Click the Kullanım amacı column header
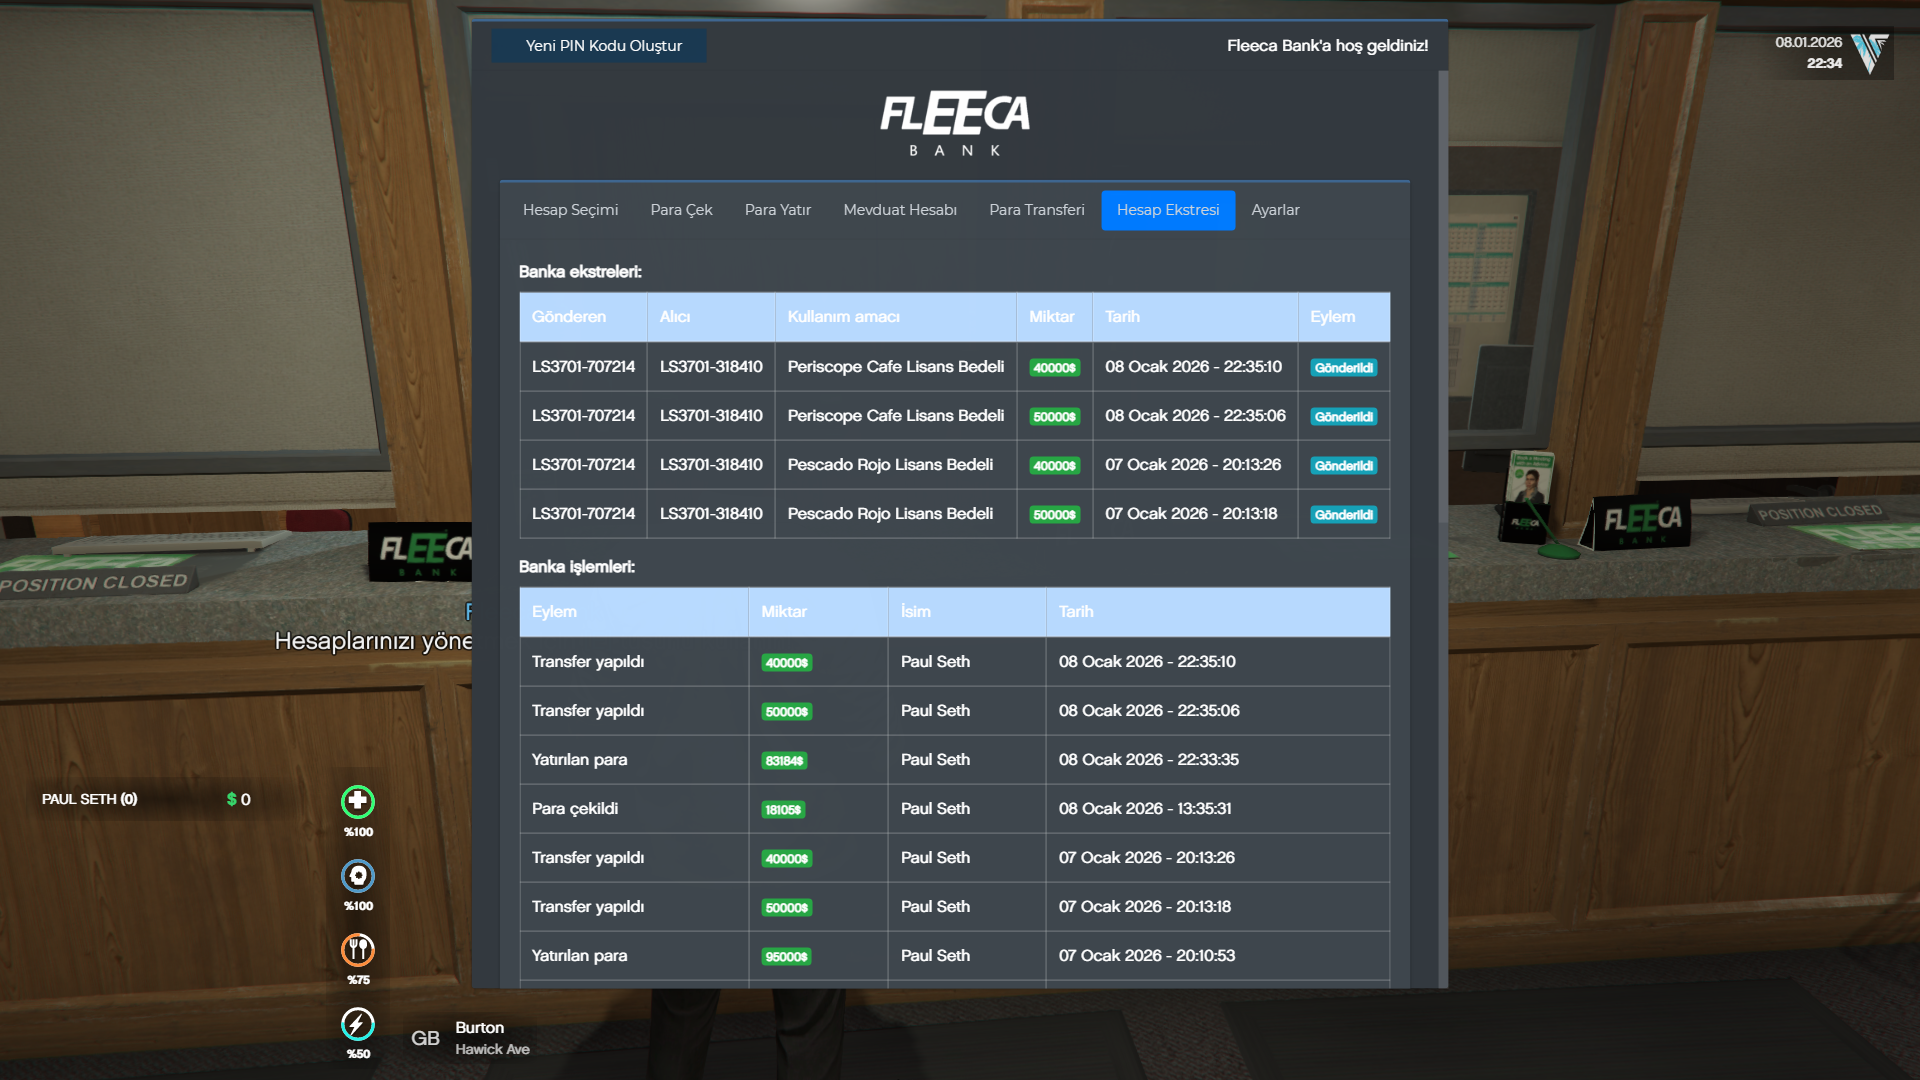 pos(896,317)
